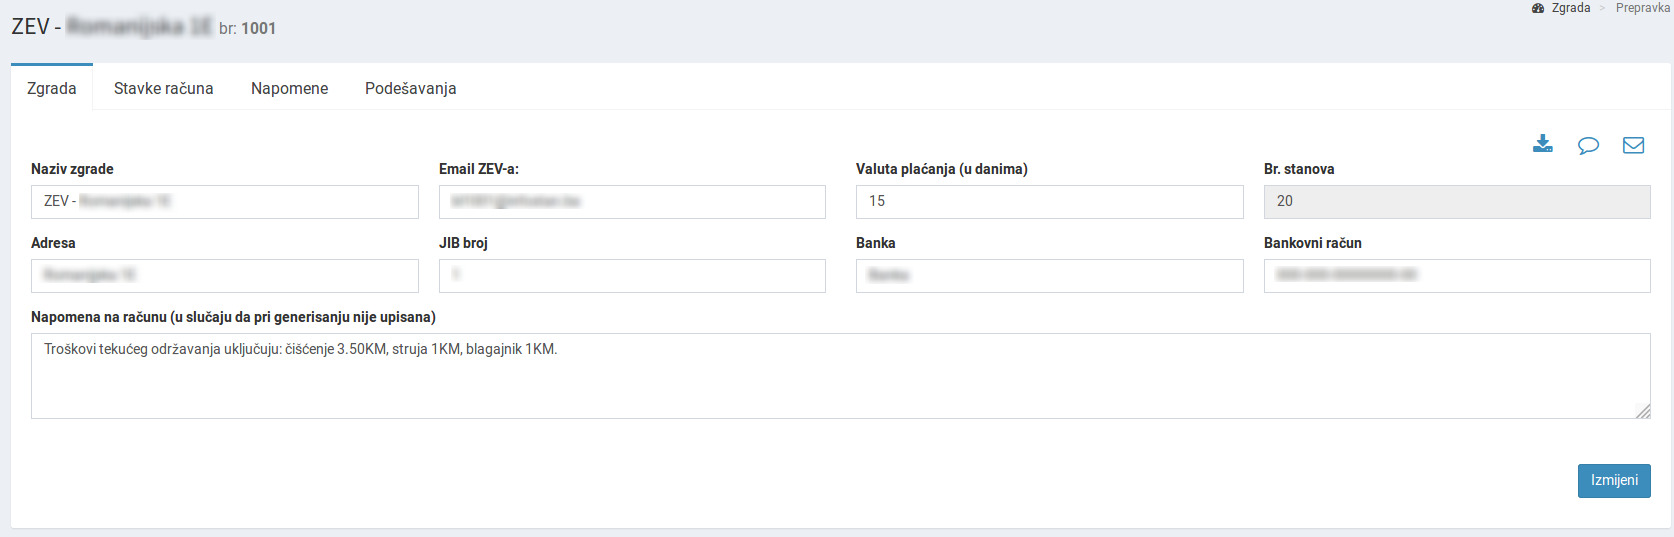Click the envelope email icon

pos(1633,146)
